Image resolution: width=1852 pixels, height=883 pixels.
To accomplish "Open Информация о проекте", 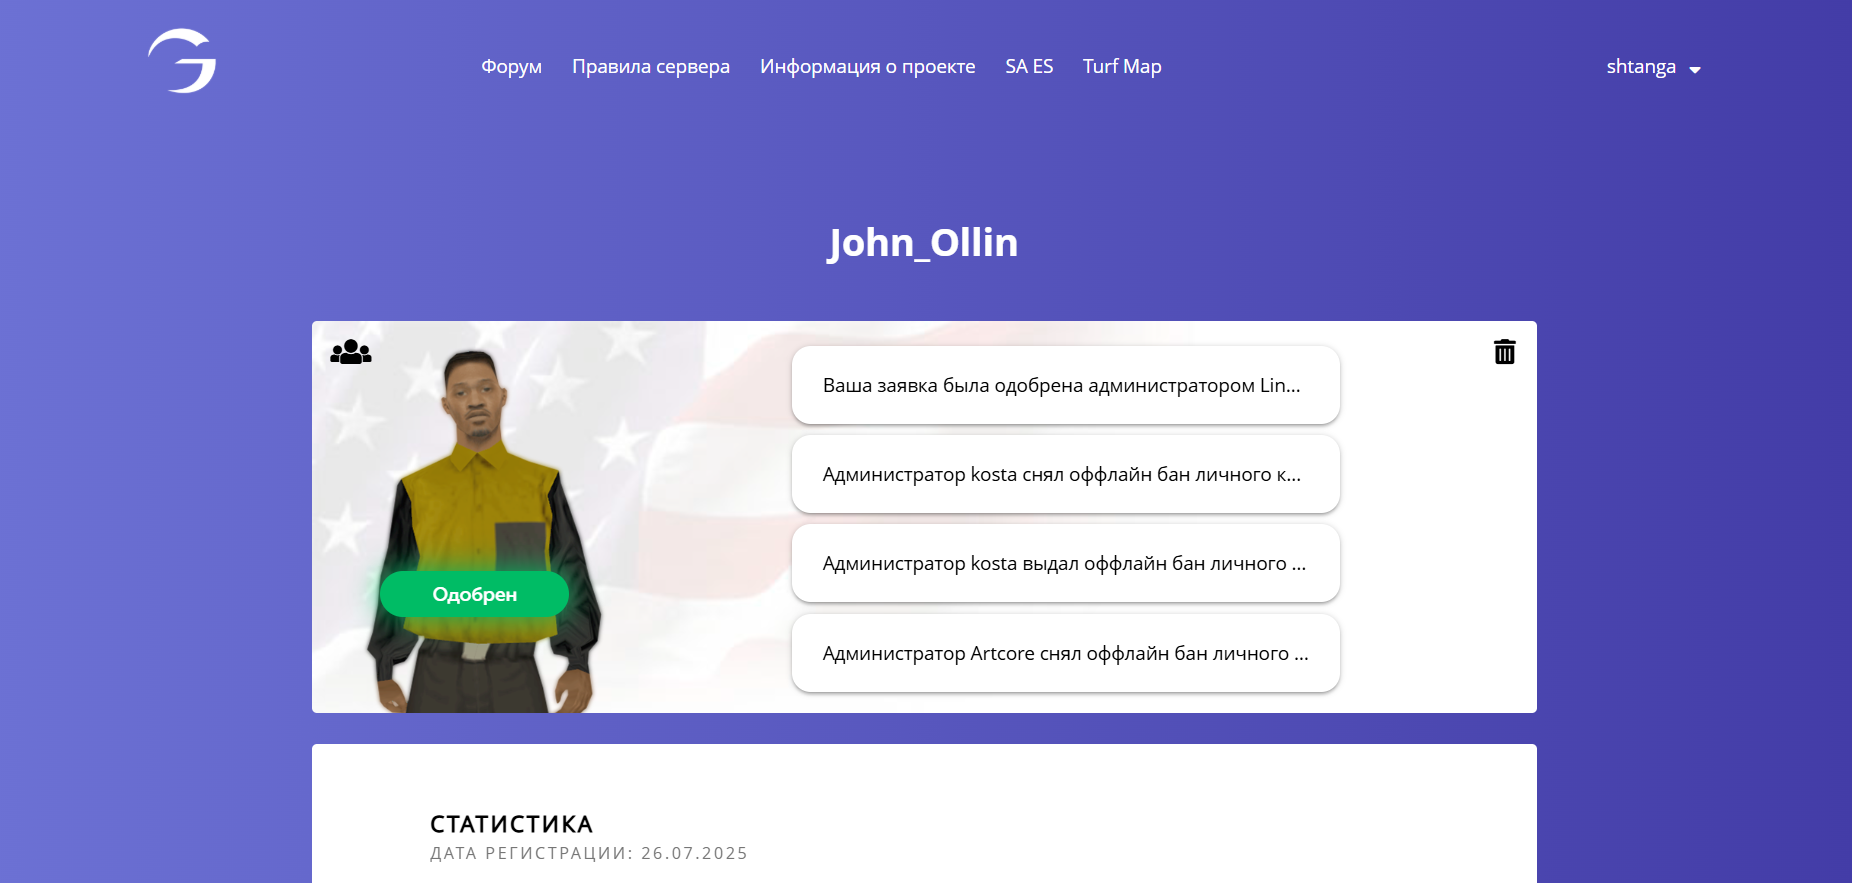I will 867,67.
